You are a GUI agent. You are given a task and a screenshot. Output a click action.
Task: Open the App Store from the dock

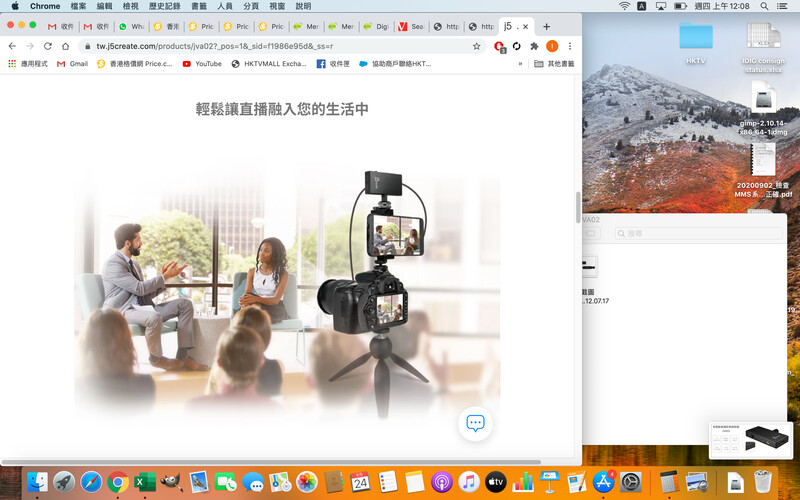pos(603,482)
